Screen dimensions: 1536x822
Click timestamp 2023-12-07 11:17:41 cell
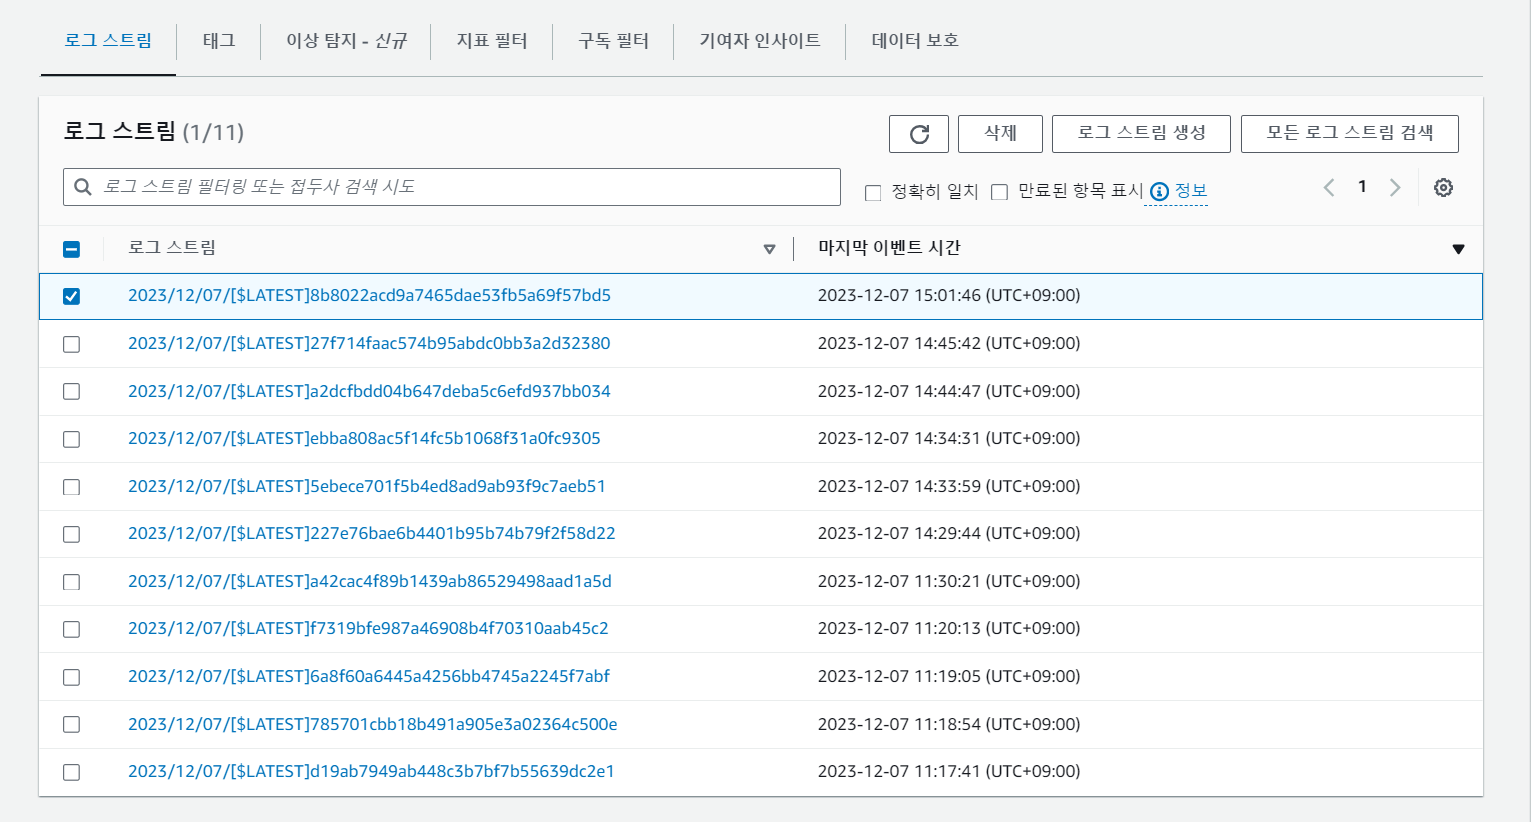tap(949, 772)
